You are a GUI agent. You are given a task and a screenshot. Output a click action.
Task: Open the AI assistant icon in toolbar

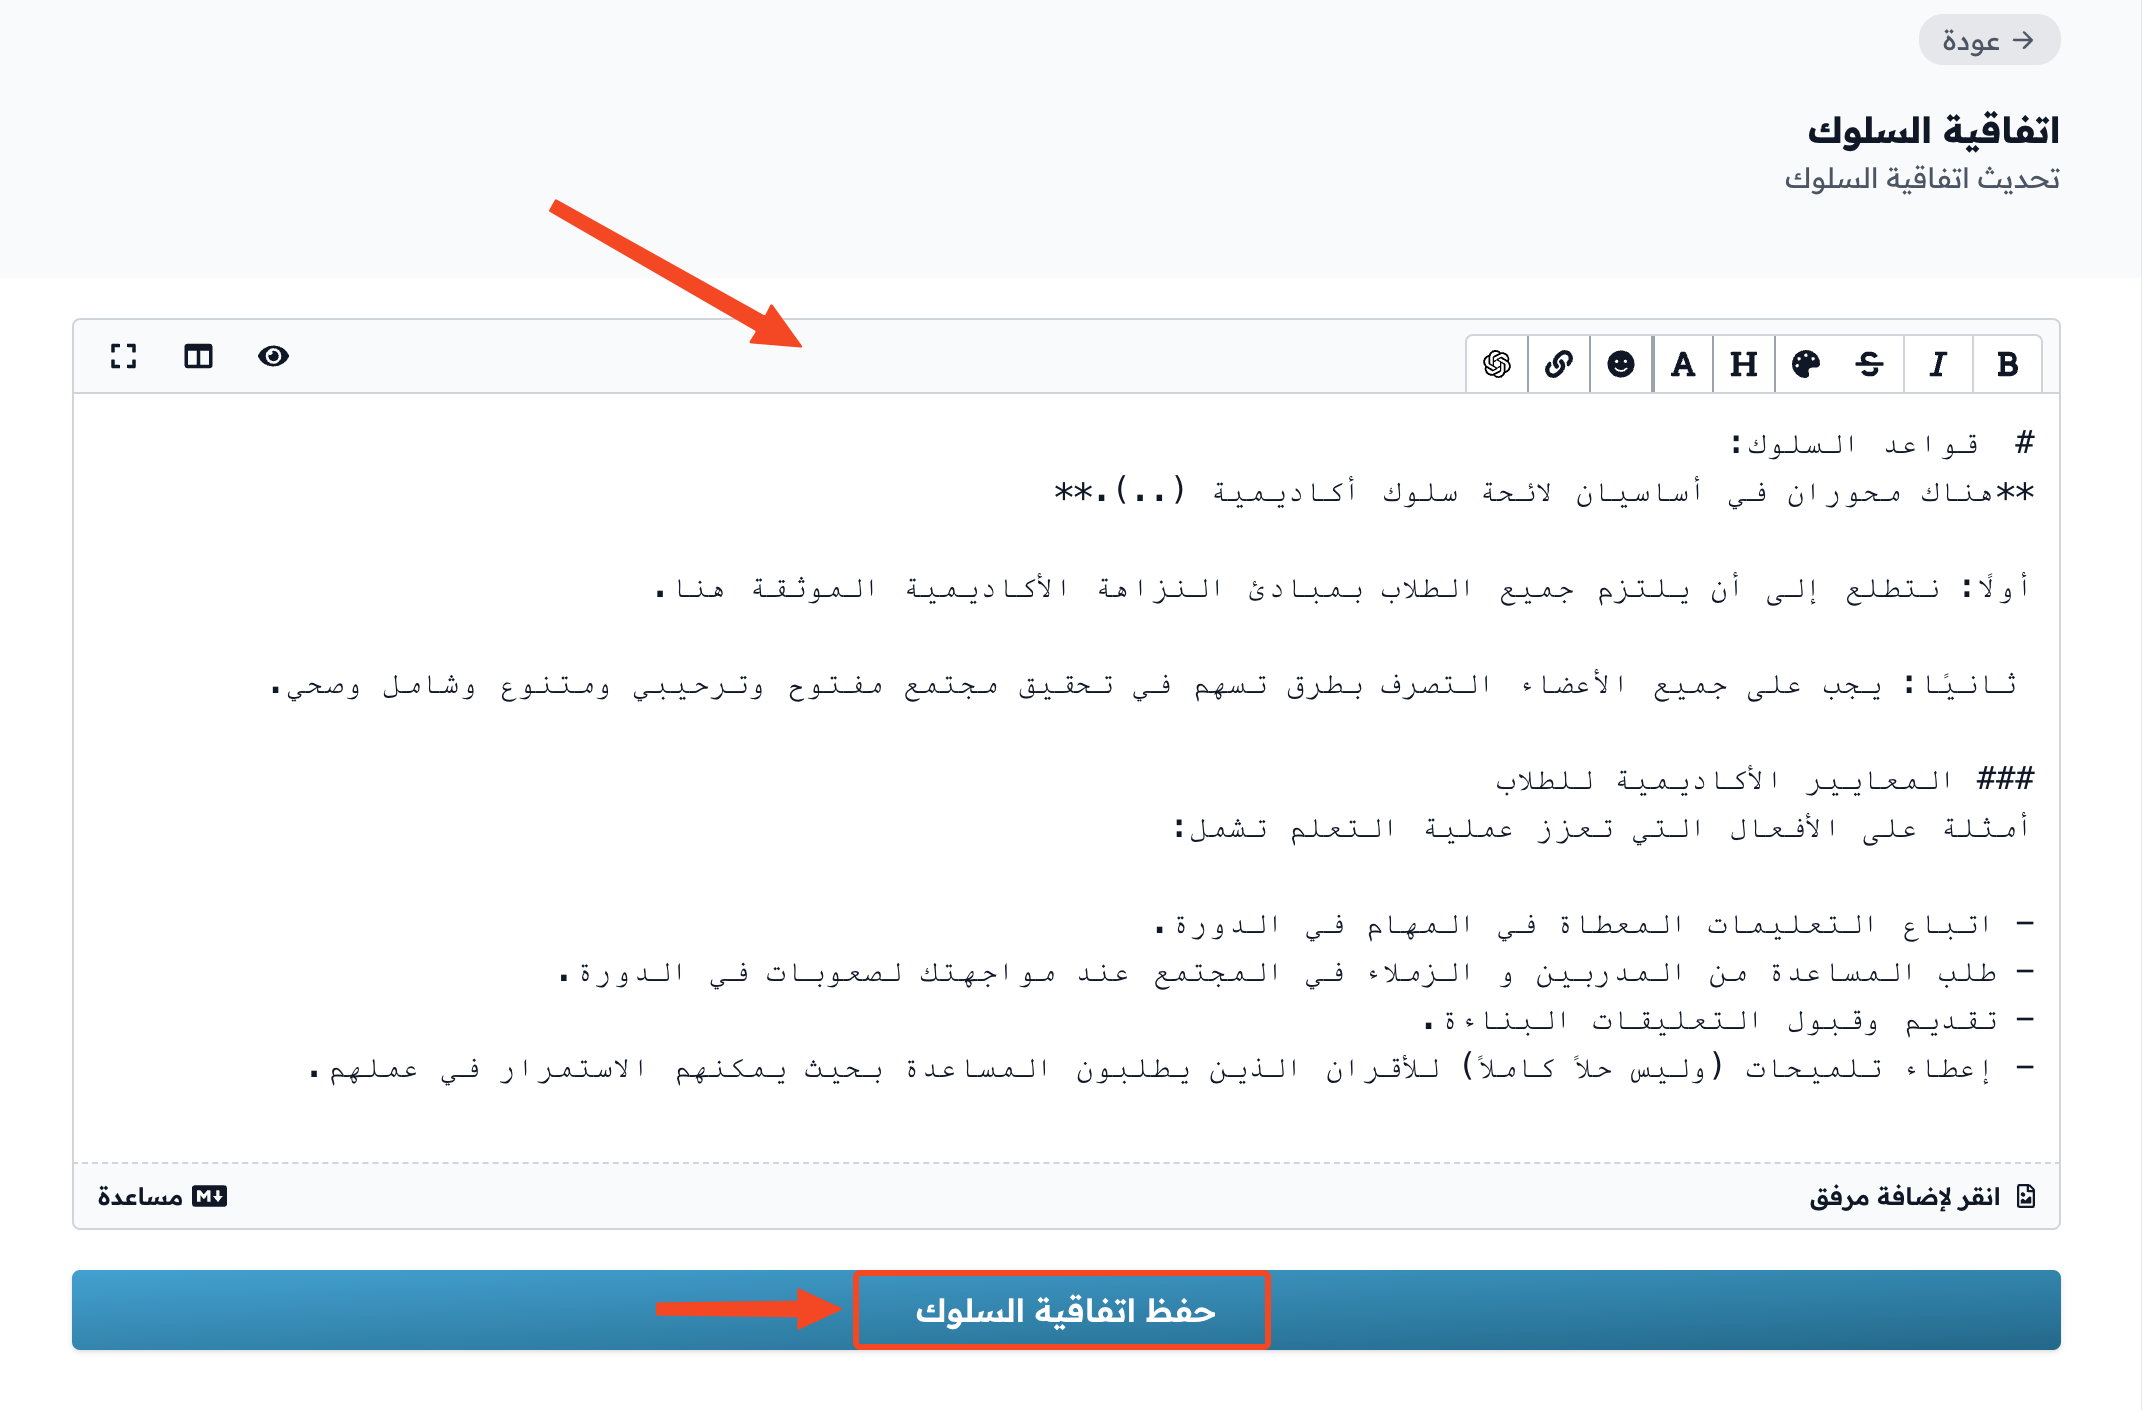(x=1497, y=365)
